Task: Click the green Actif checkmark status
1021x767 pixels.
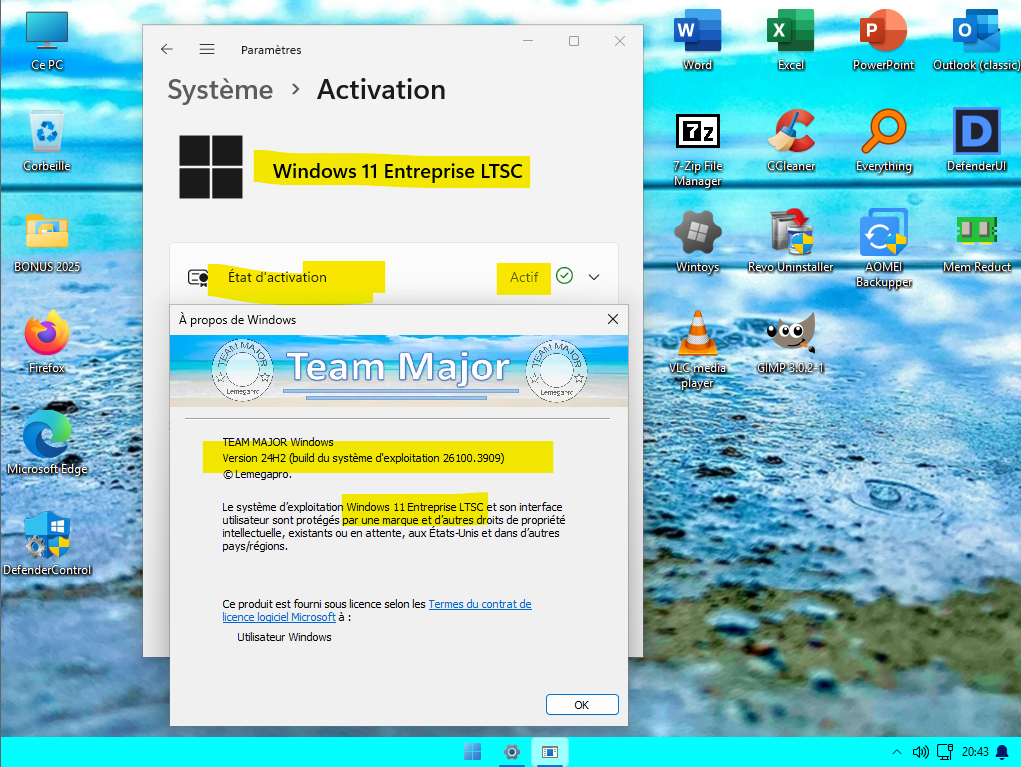Action: 565,276
